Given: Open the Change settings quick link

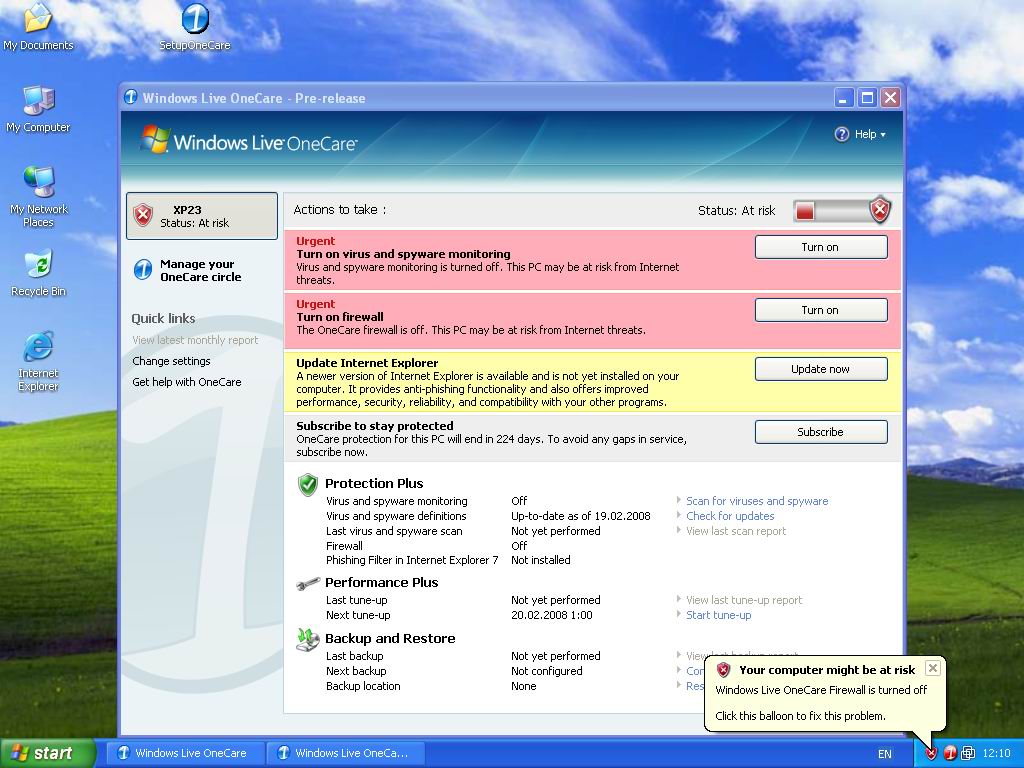Looking at the screenshot, I should (x=171, y=361).
